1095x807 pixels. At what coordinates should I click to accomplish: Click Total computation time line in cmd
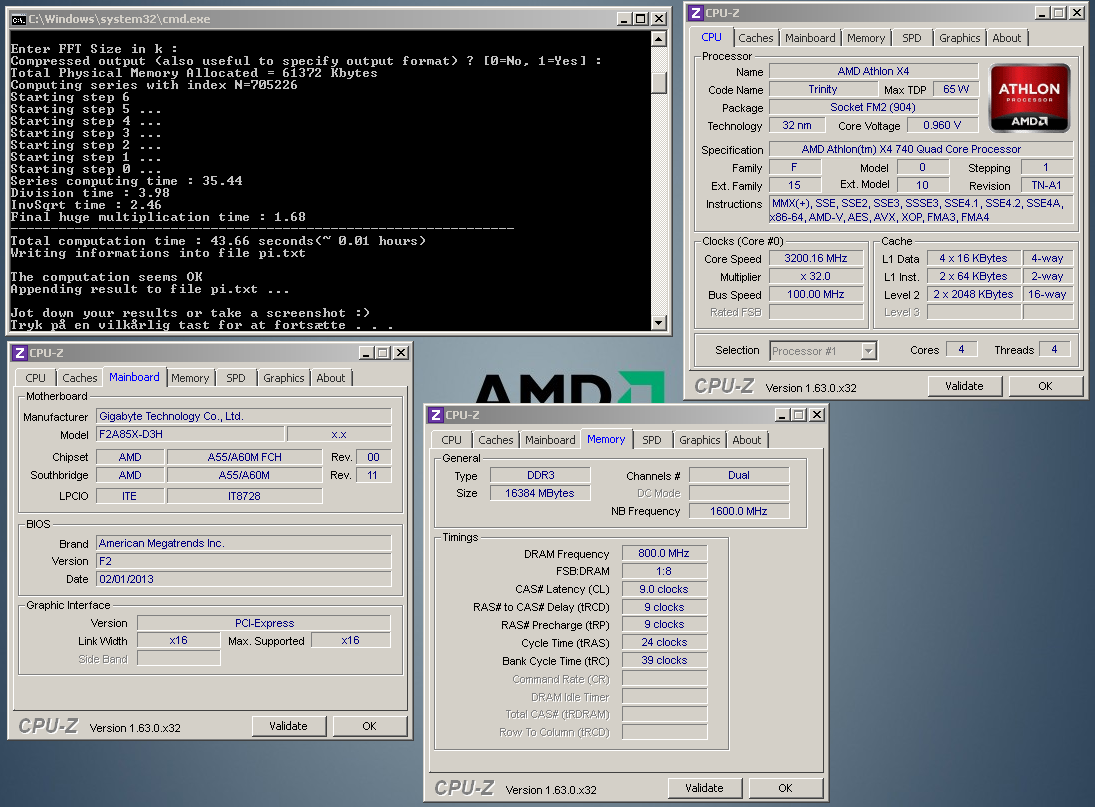[218, 241]
